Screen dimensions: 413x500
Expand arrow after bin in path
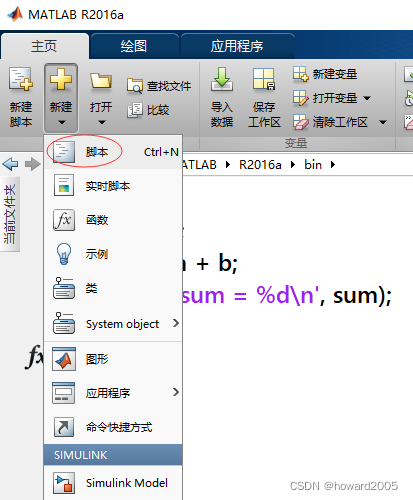tap(332, 165)
